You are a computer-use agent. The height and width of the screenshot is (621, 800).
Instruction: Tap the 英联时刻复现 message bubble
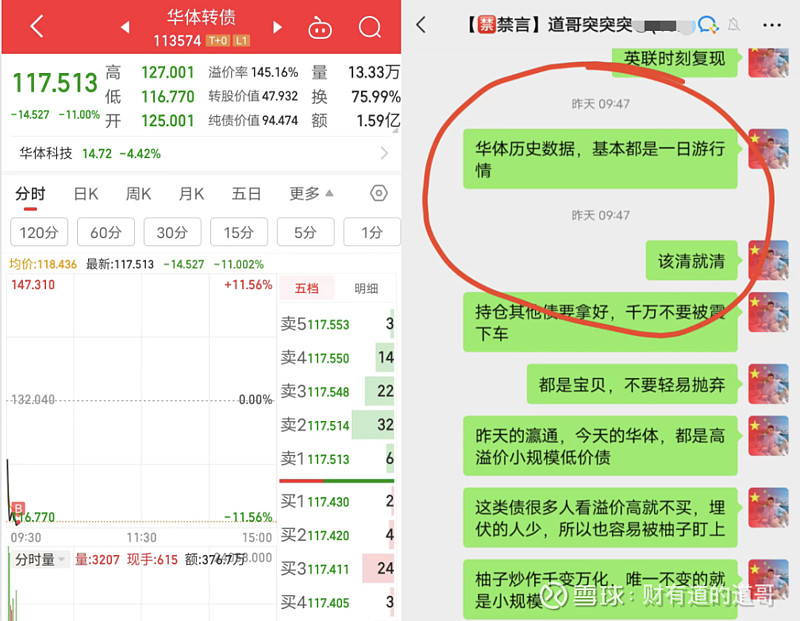(674, 61)
